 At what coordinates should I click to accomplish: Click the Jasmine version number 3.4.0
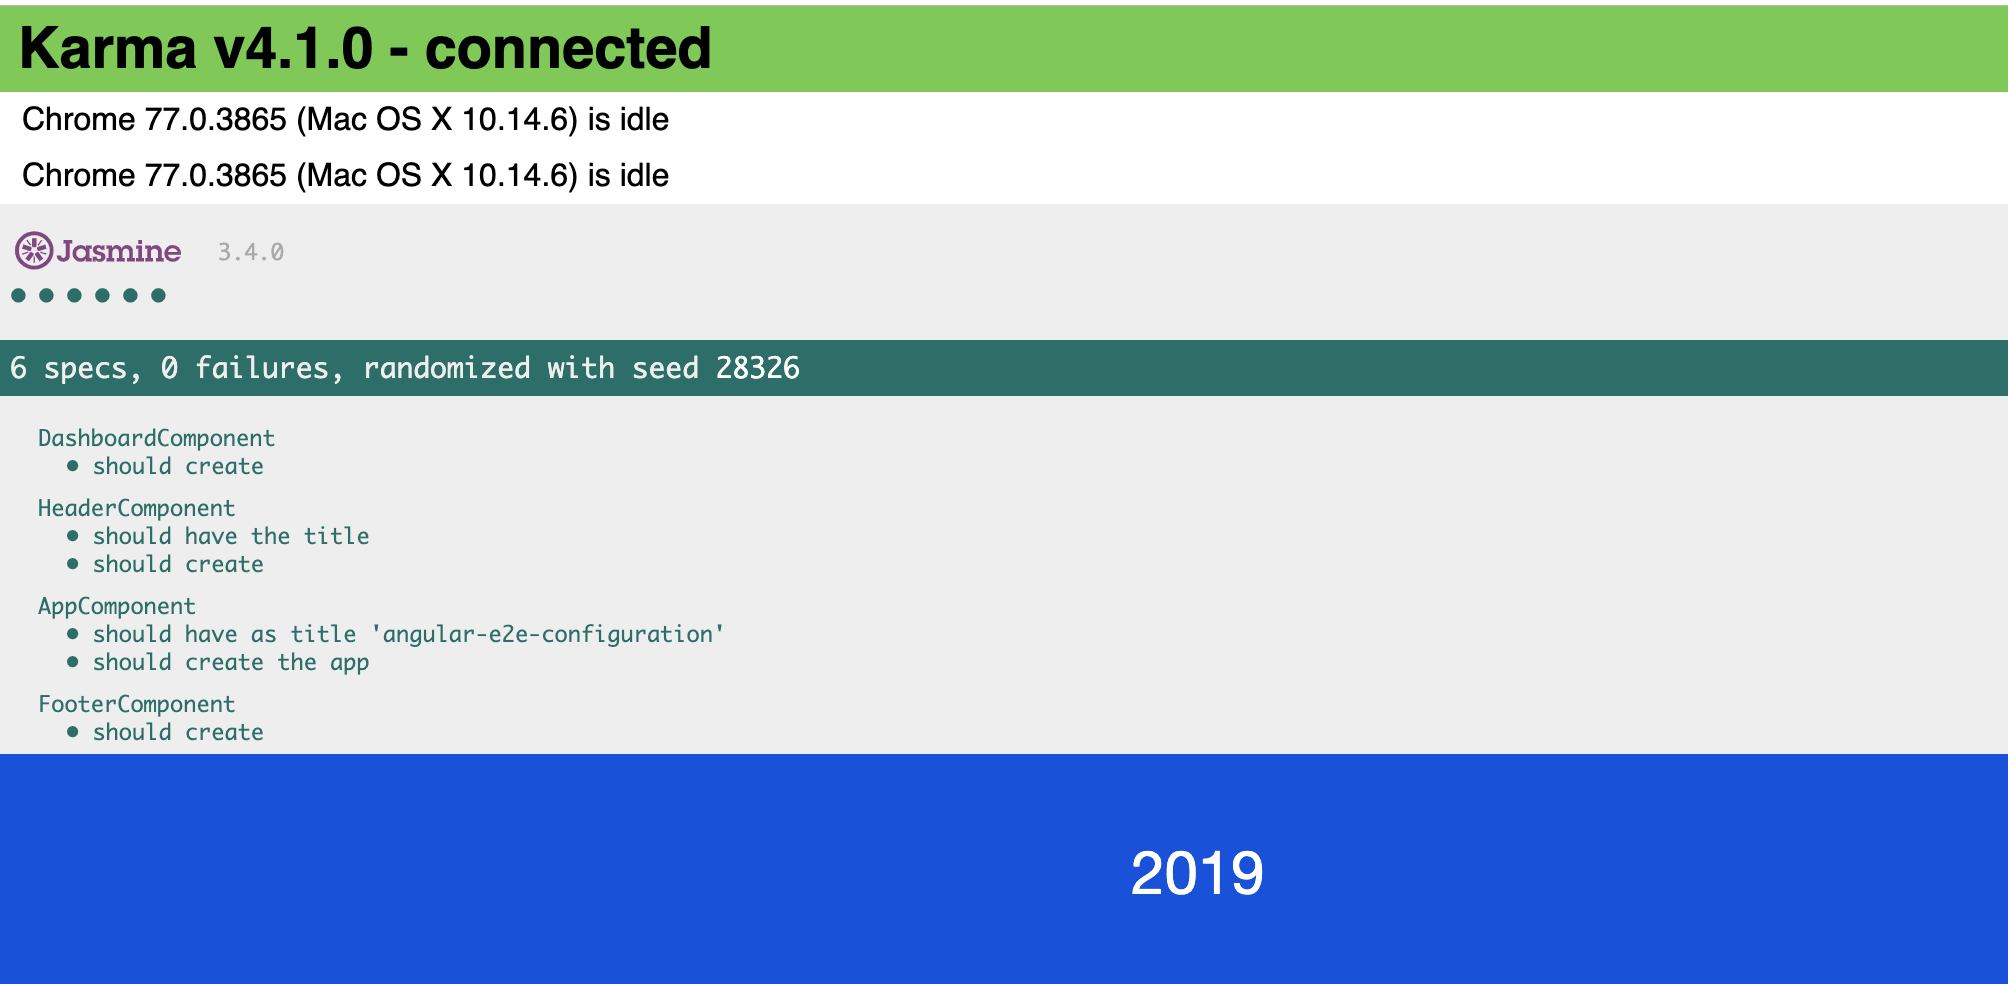coord(250,252)
